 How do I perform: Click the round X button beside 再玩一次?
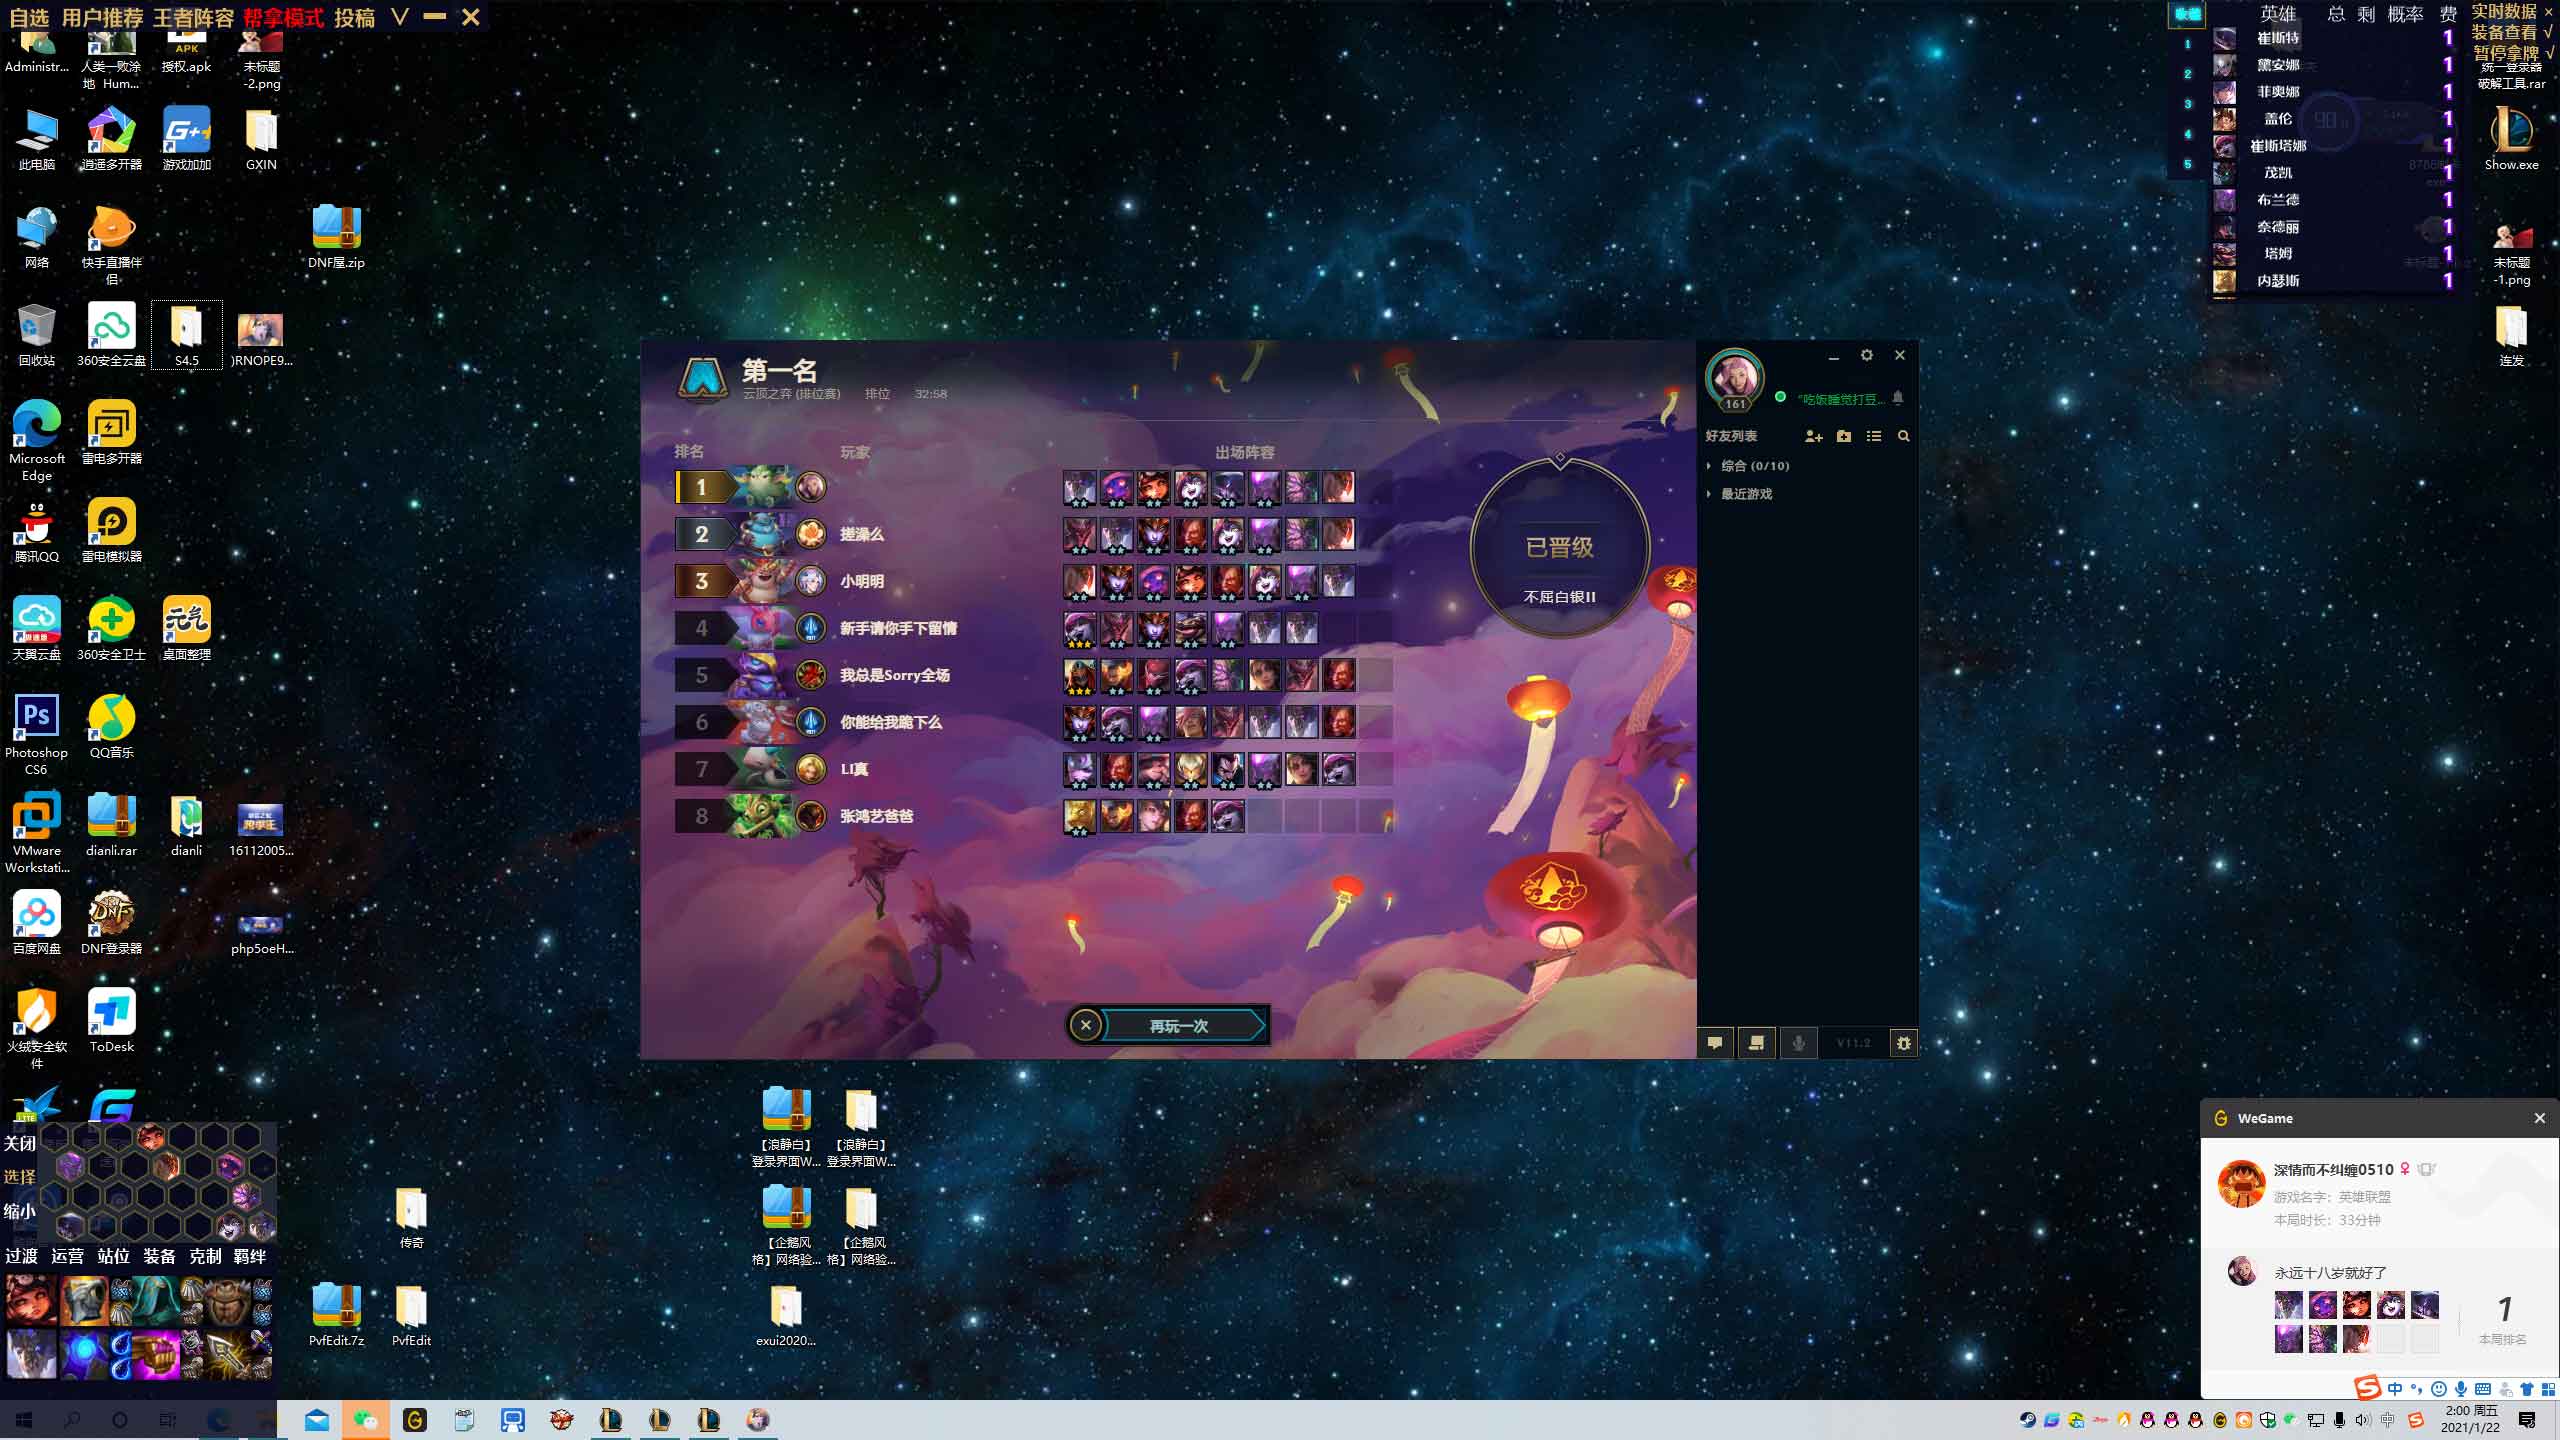tap(1086, 1025)
